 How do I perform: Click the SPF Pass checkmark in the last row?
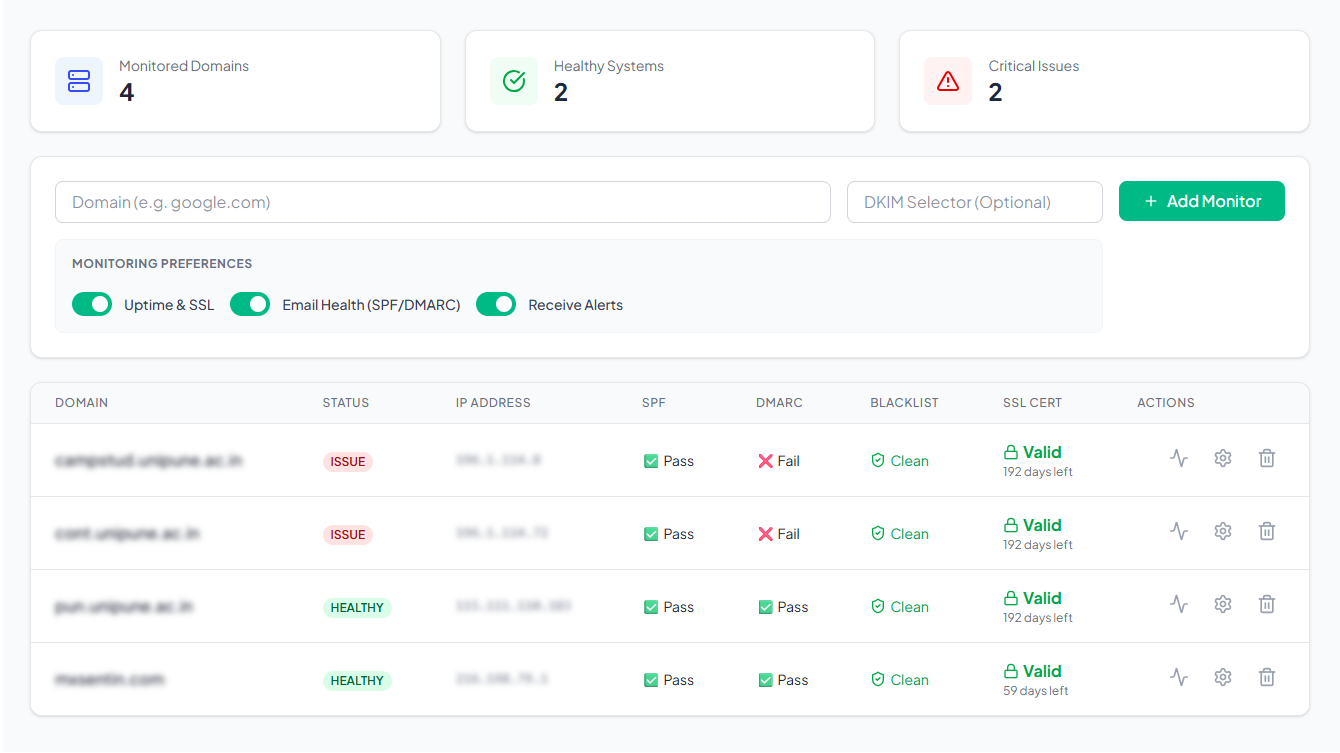coord(652,679)
